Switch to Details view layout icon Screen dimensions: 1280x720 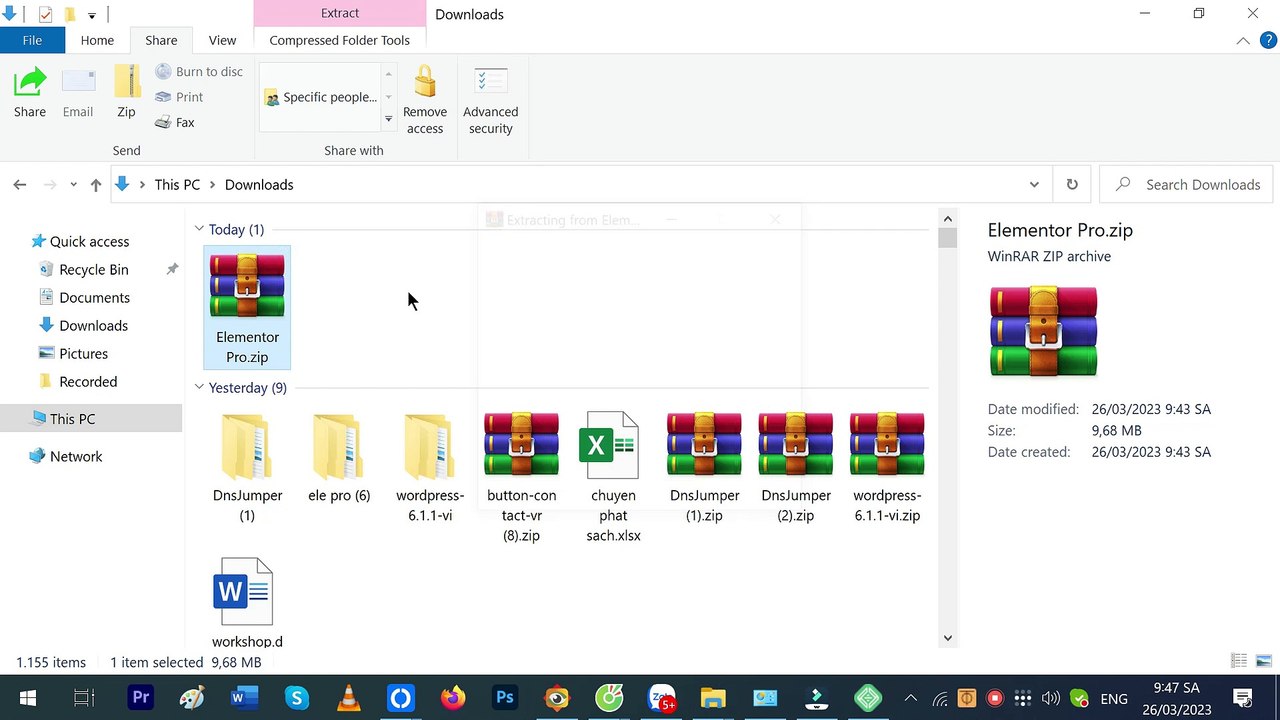coord(1239,661)
